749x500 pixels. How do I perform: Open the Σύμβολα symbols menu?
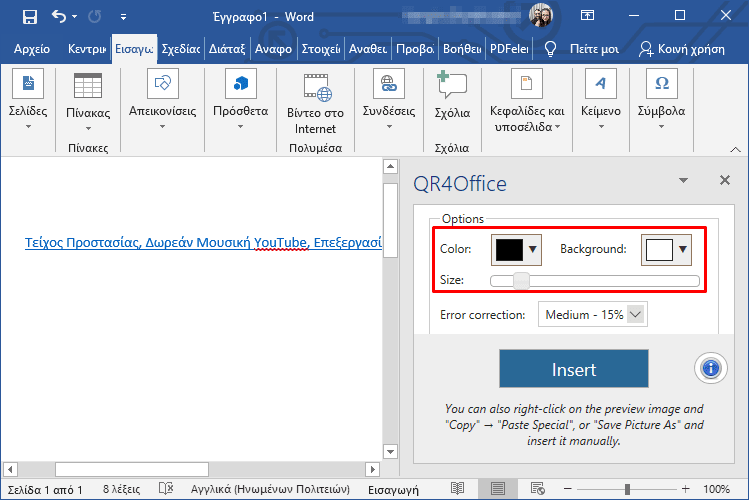click(x=662, y=100)
